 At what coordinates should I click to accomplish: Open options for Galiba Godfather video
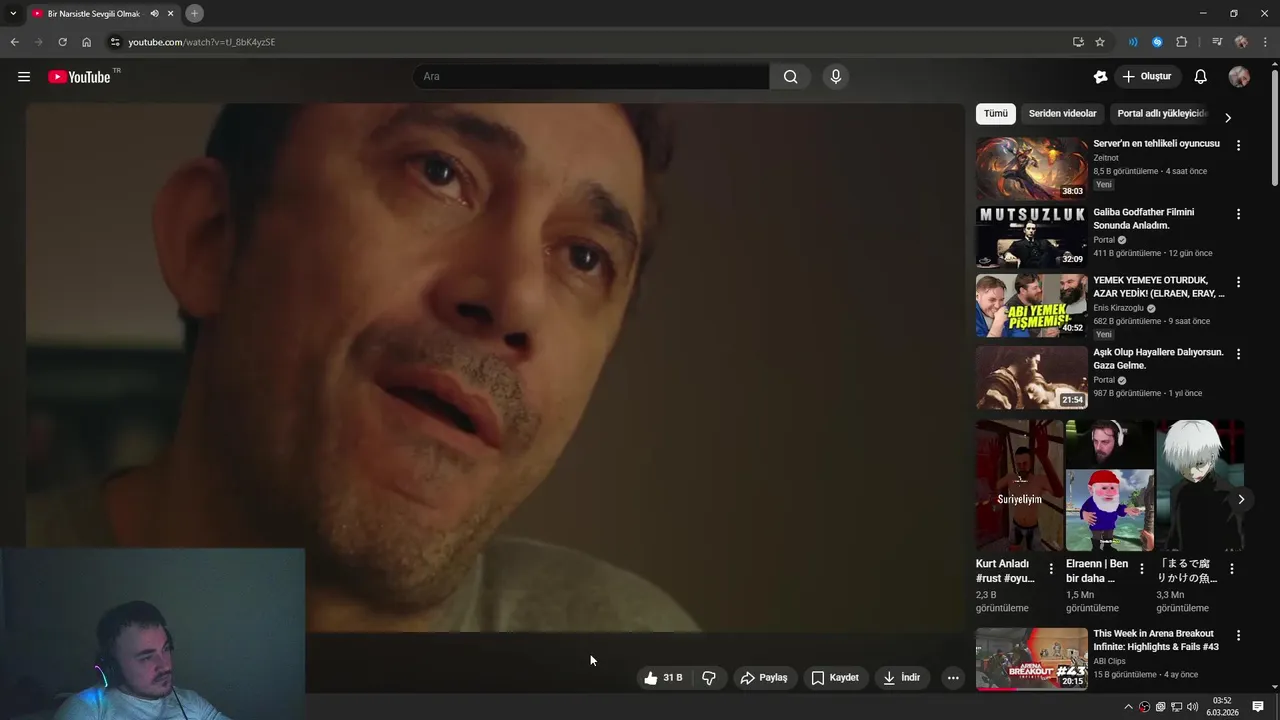(x=1238, y=214)
